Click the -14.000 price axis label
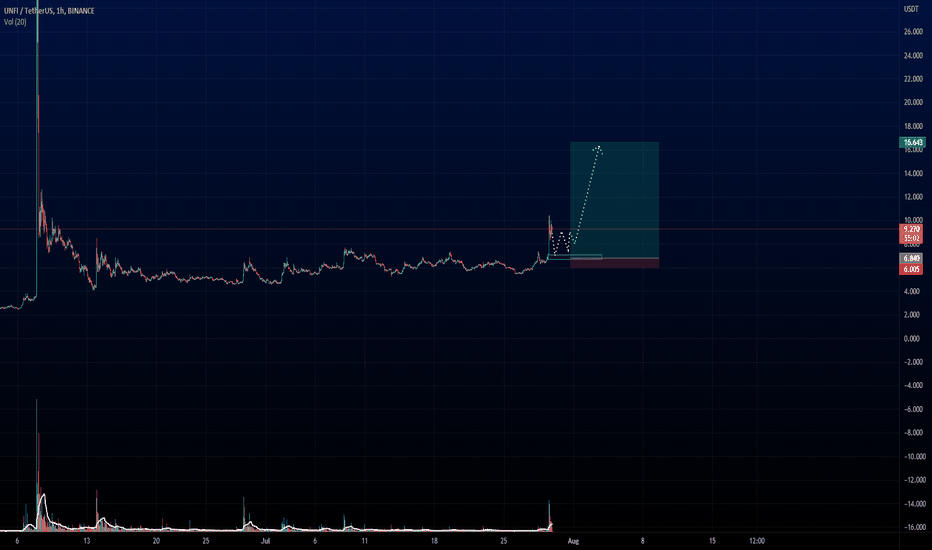932x550 pixels. pyautogui.click(x=914, y=504)
